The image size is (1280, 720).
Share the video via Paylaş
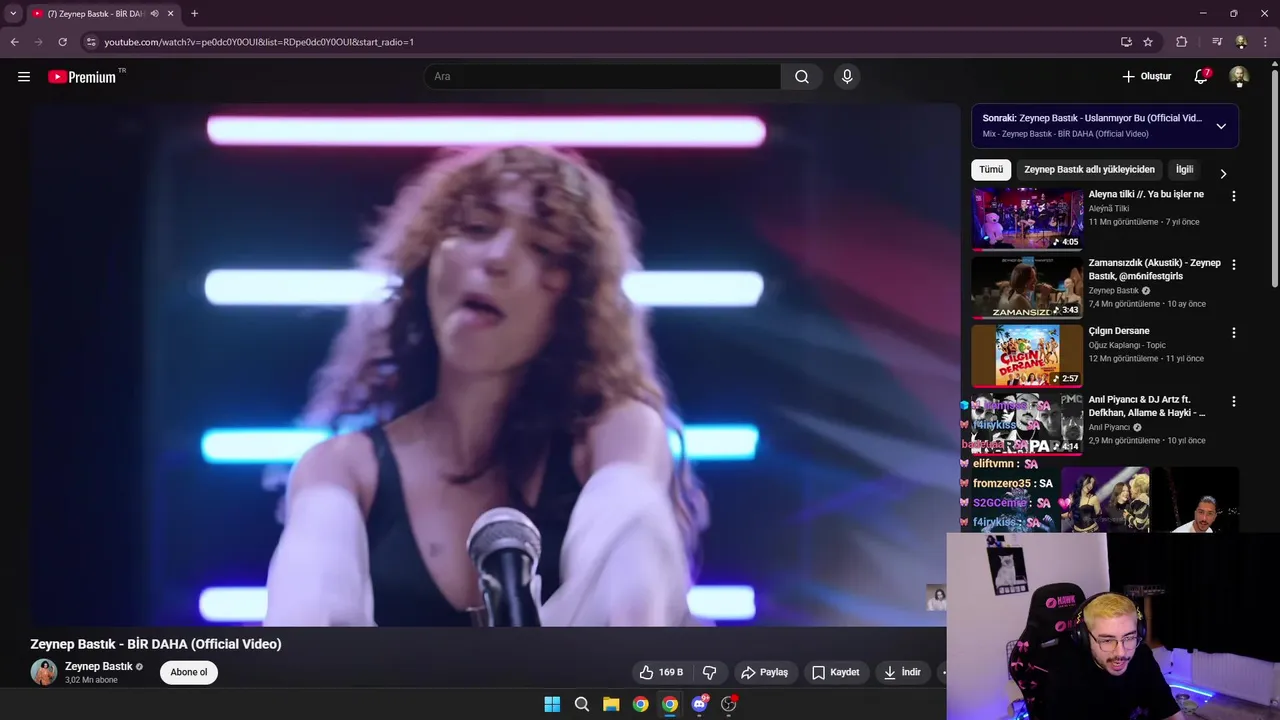tap(764, 672)
